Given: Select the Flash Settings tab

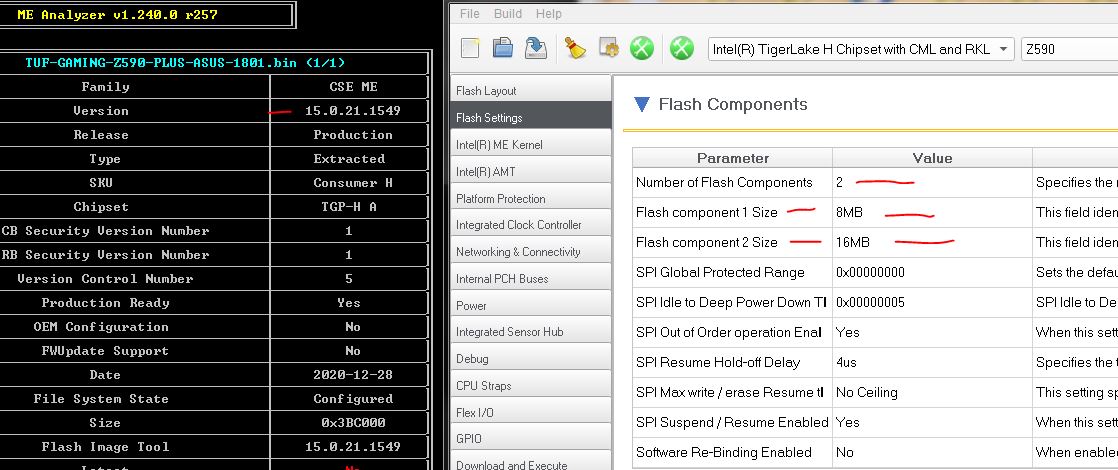Looking at the screenshot, I should coord(531,118).
